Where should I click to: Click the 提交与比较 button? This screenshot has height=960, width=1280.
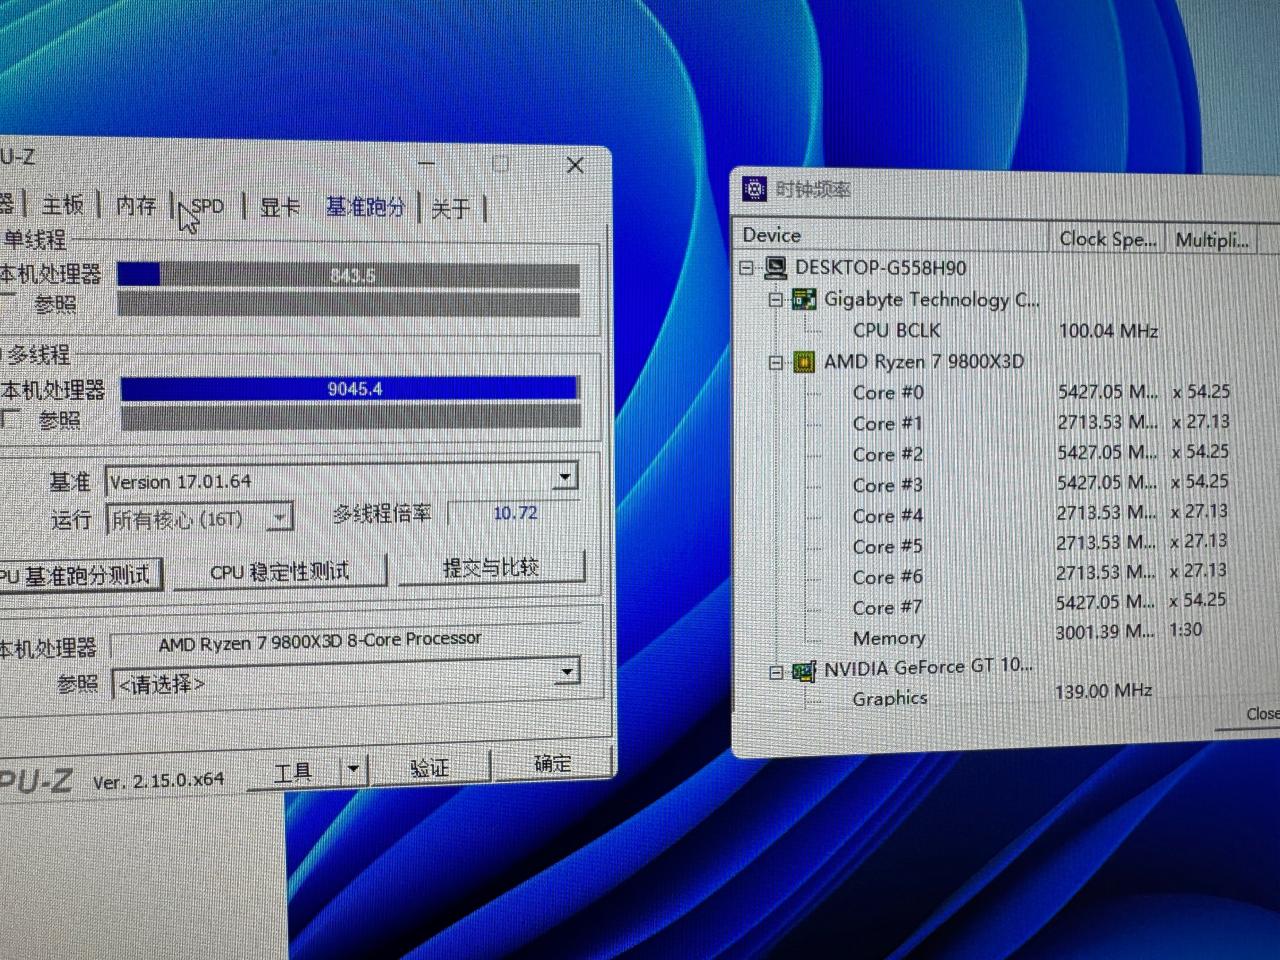491,568
